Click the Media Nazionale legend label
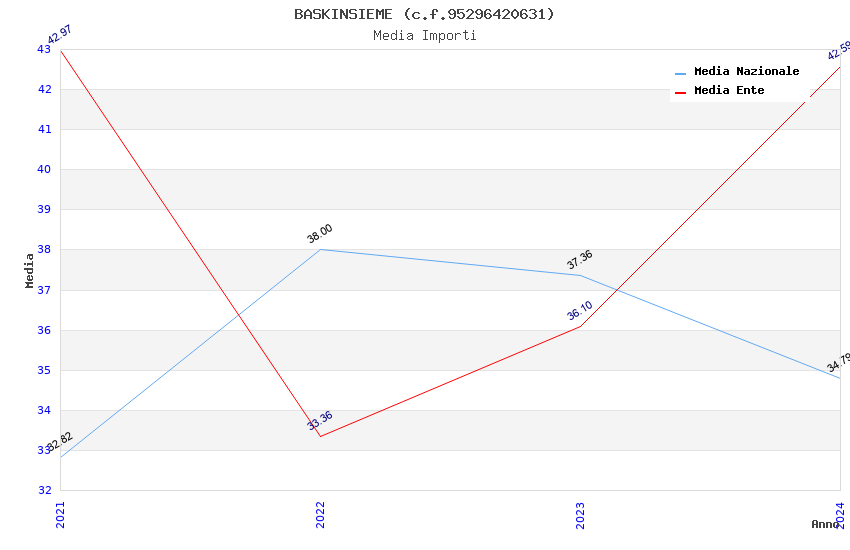Image resolution: width=850 pixels, height=550 pixels. 746,72
